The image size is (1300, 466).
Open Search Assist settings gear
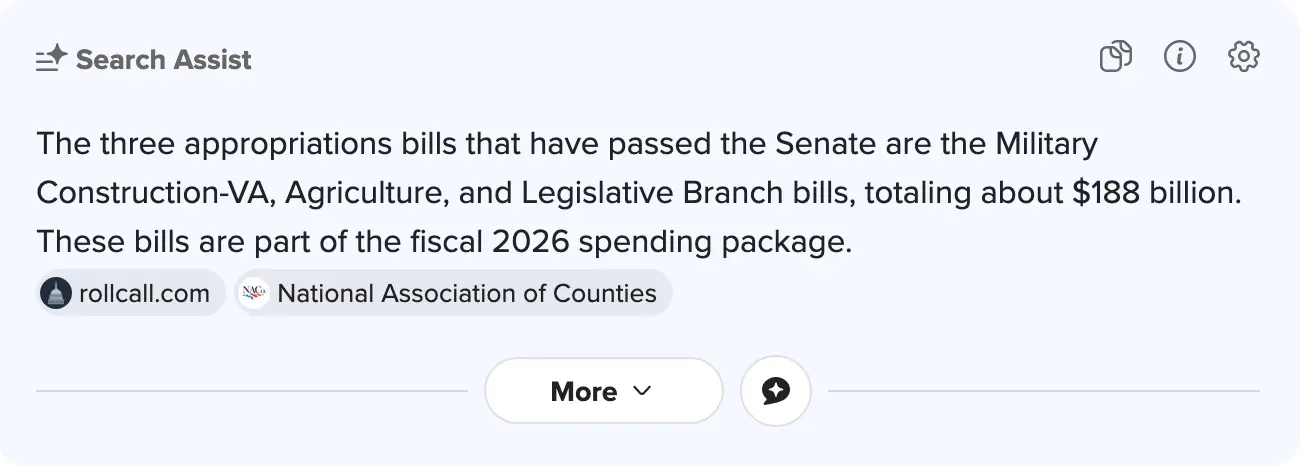click(1244, 57)
